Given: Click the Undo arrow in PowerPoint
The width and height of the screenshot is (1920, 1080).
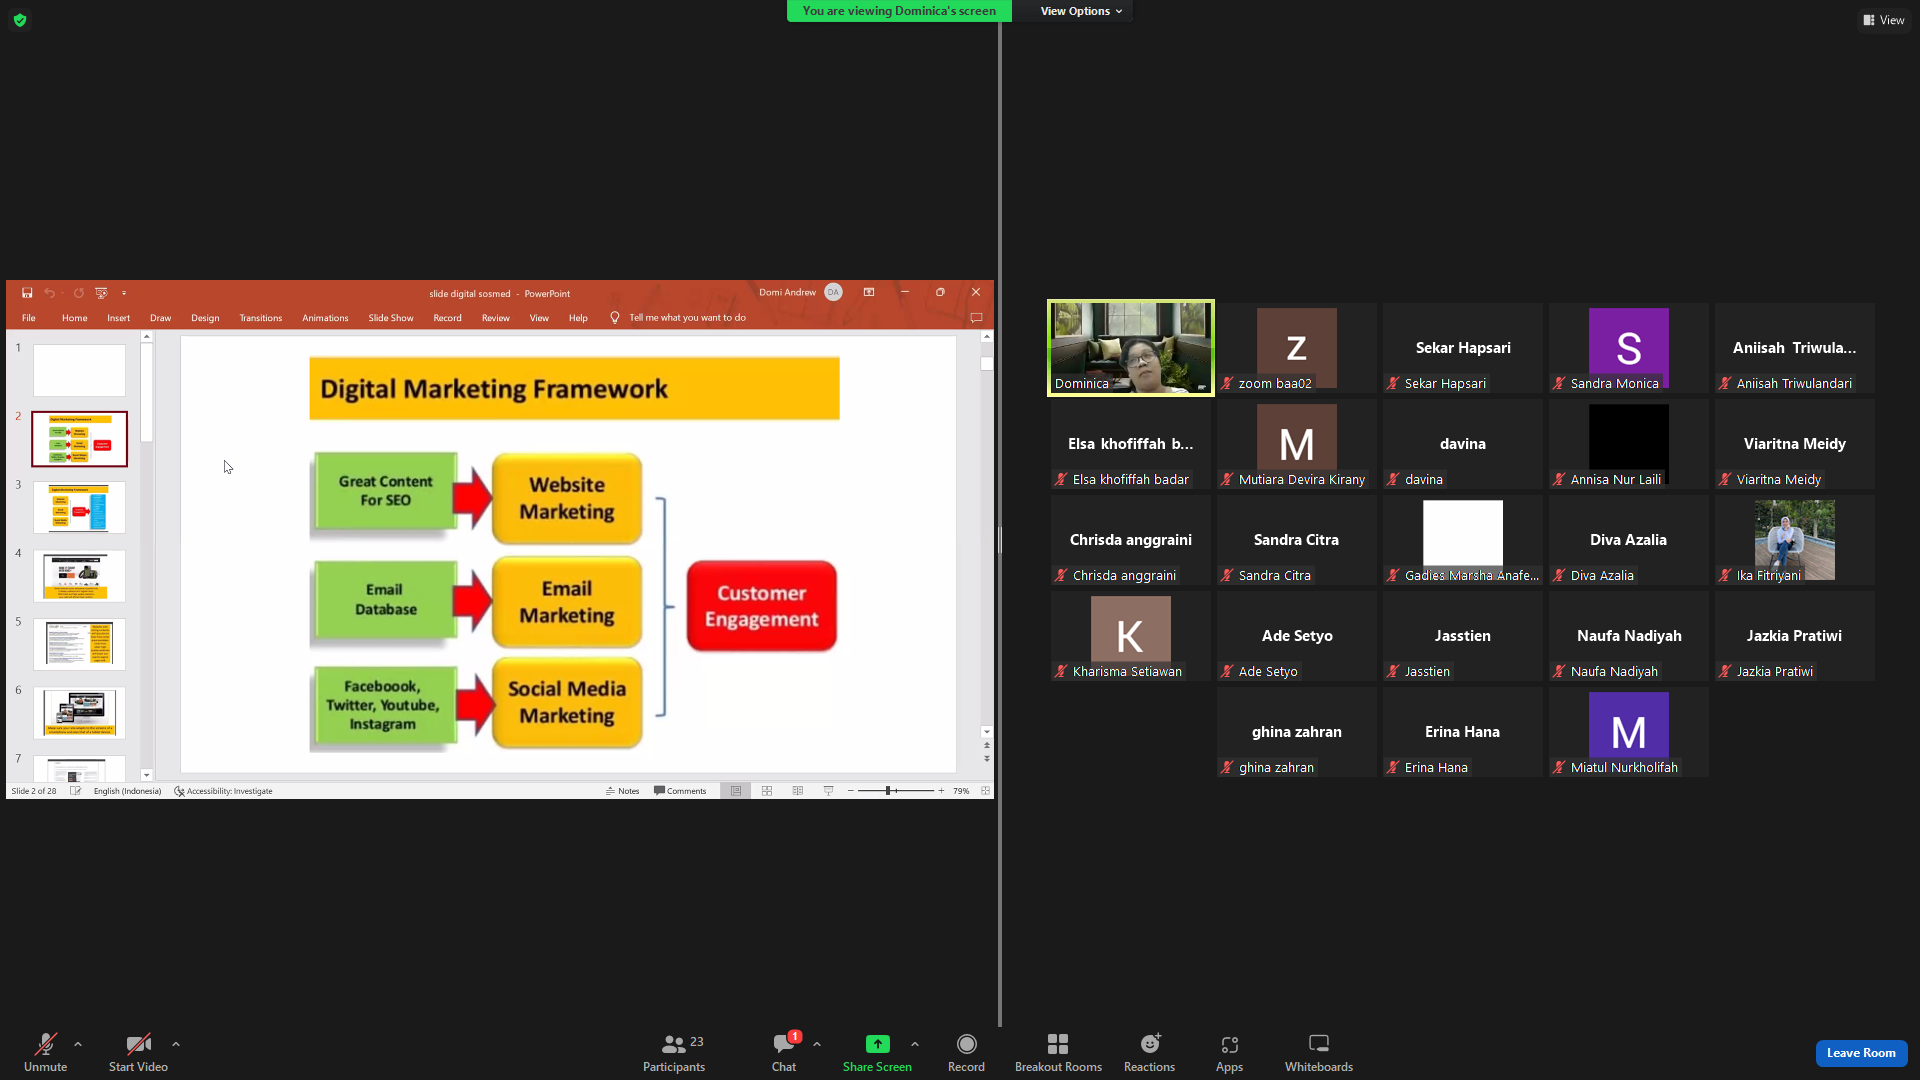Looking at the screenshot, I should (x=49, y=293).
